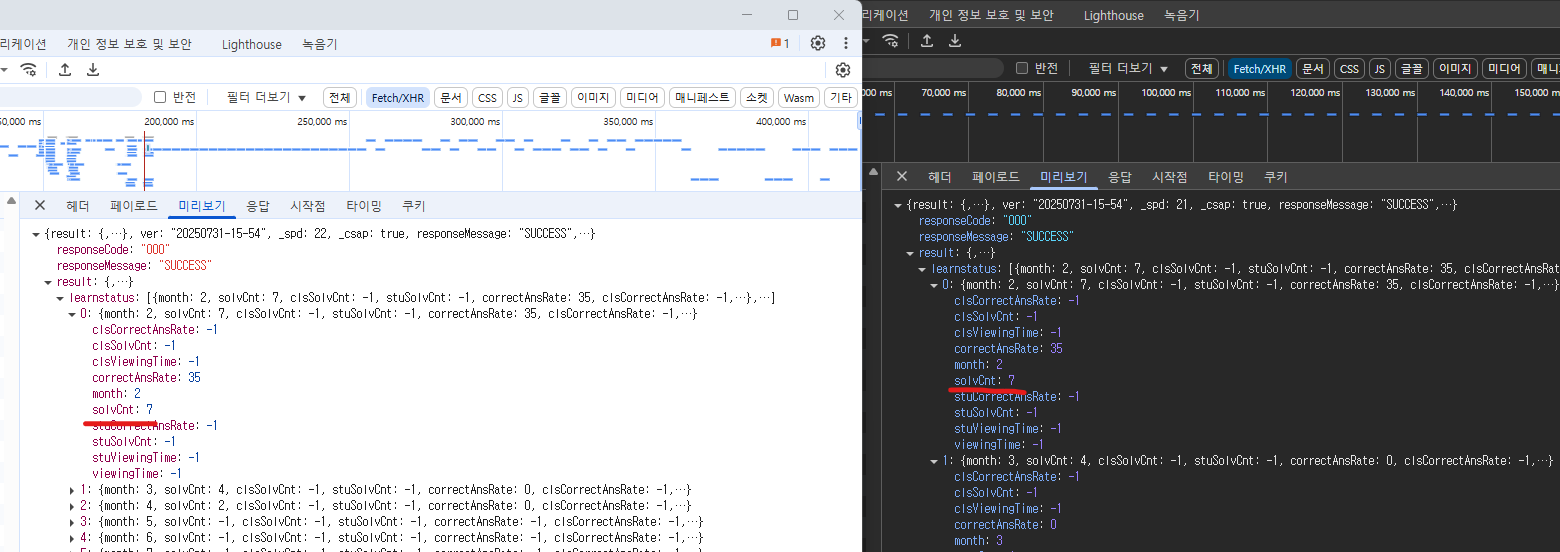Toggle 반전 checkbox in light window

[x=160, y=97]
